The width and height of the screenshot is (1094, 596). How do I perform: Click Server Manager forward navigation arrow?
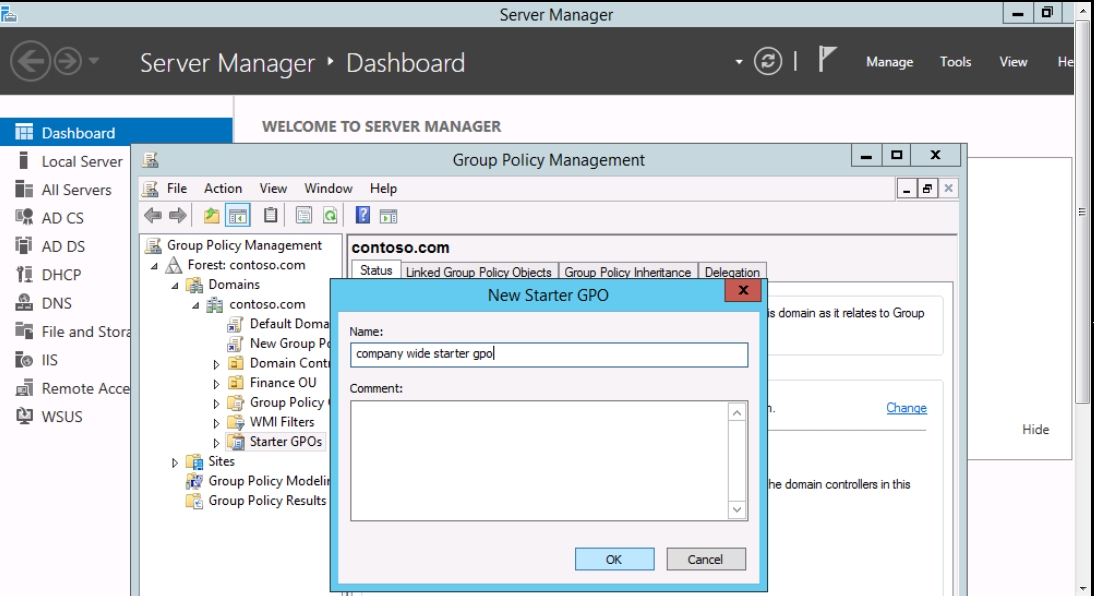pyautogui.click(x=68, y=61)
